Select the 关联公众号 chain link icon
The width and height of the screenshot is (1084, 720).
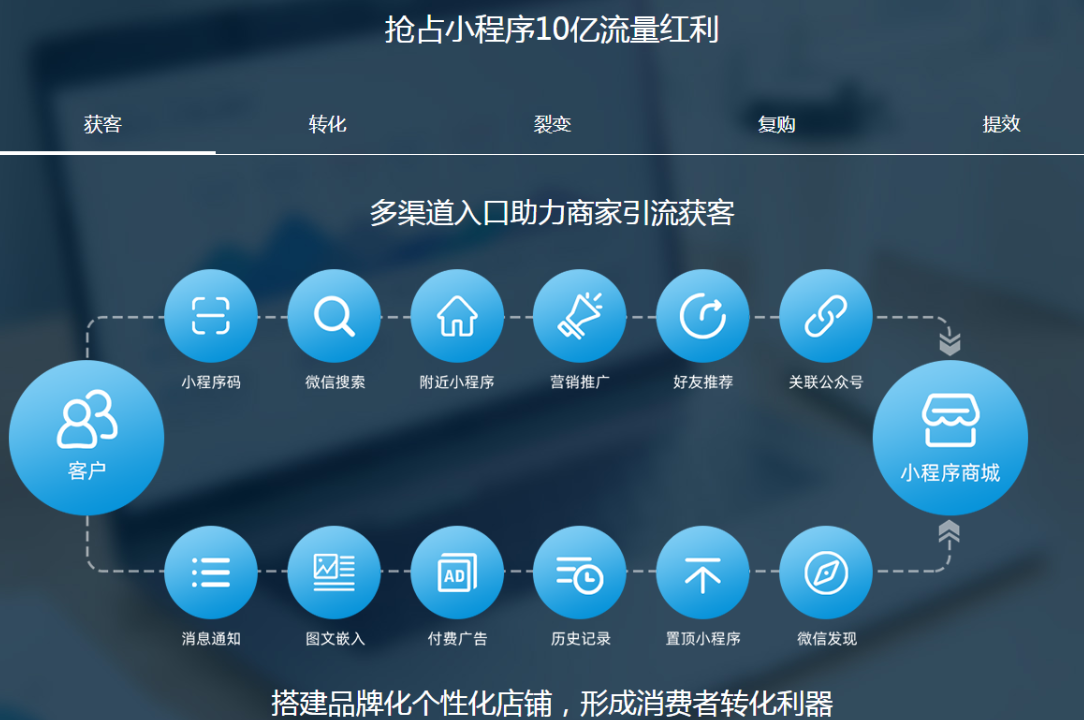(826, 316)
